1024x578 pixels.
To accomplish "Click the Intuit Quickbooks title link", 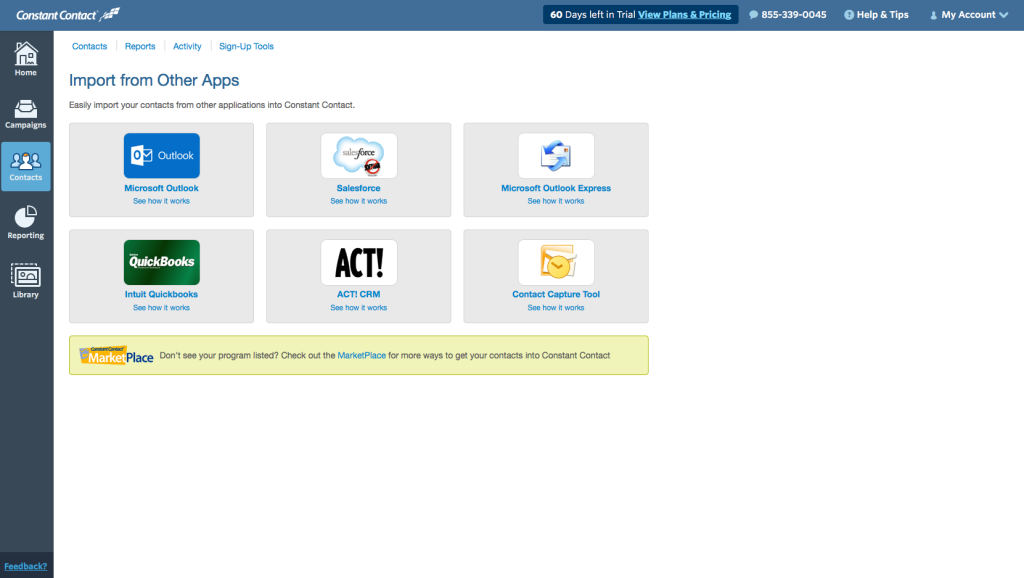I will 161,295.
